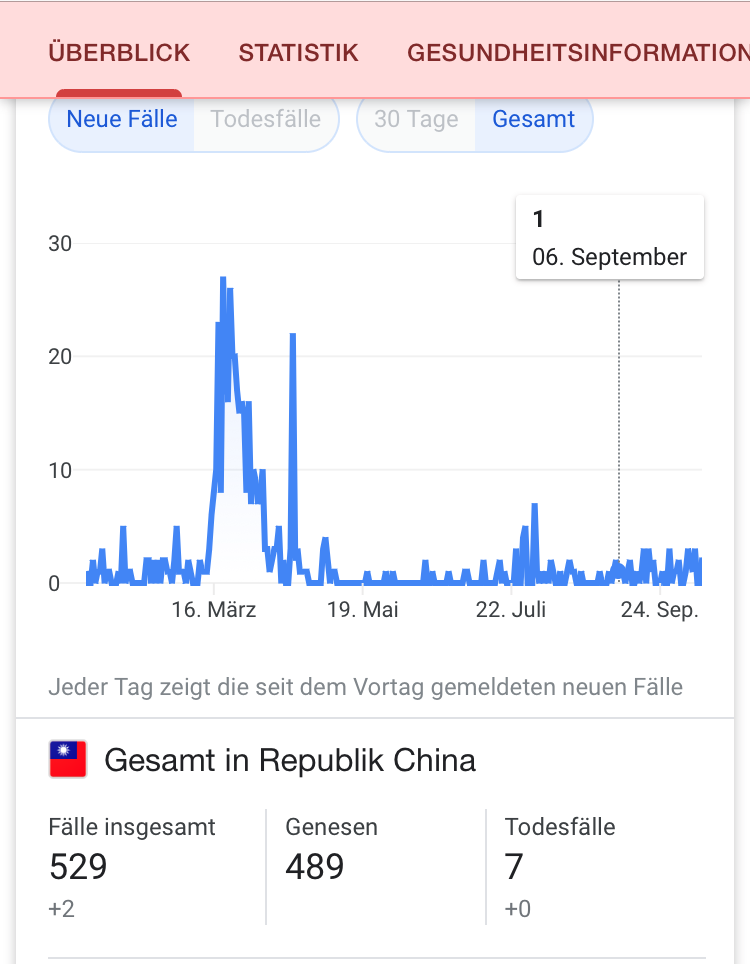Switch to the ÜBERBLICK tab

[119, 53]
